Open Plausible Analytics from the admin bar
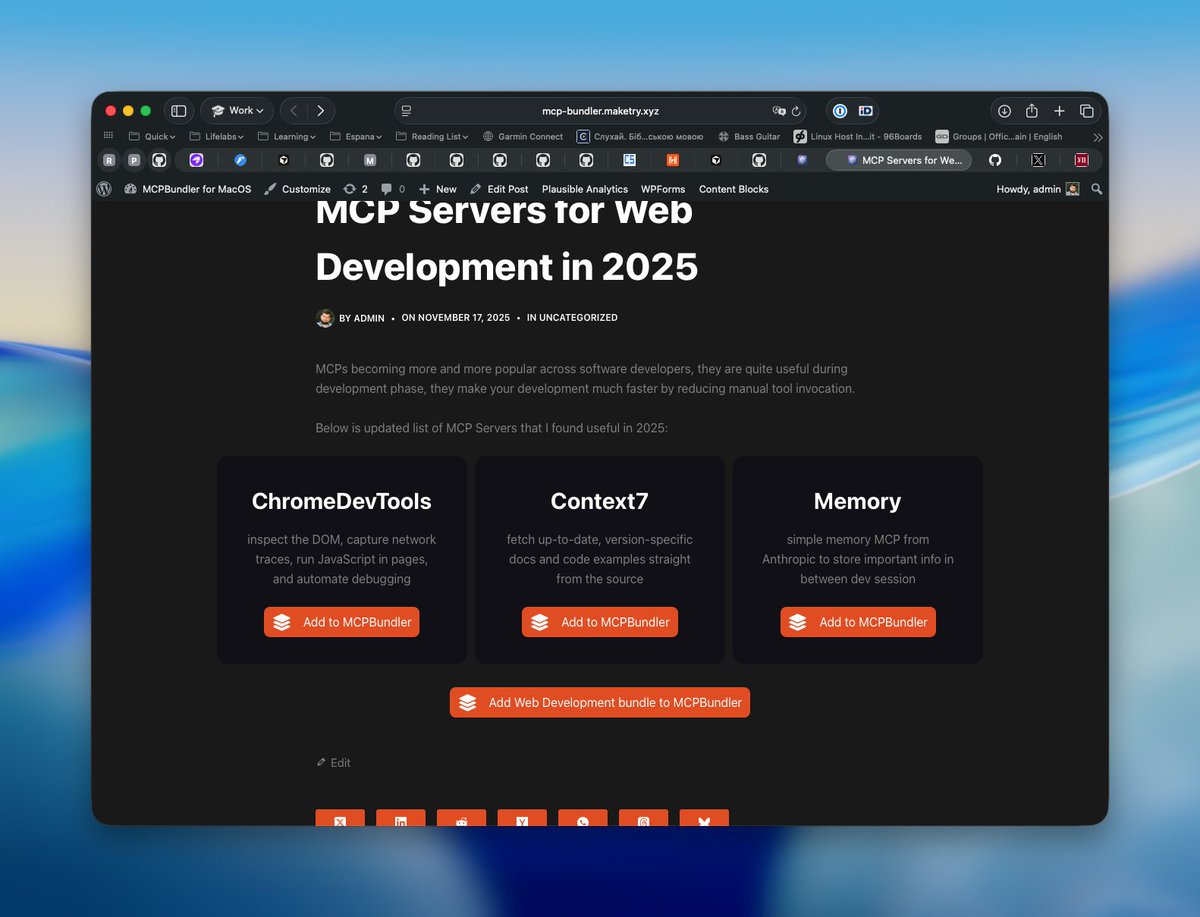1200x917 pixels. click(584, 189)
